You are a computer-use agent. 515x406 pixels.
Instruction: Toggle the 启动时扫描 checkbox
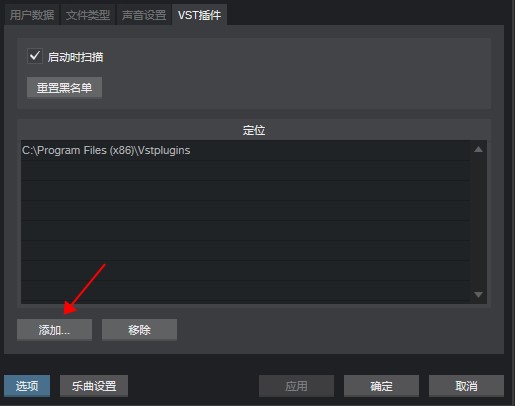35,56
